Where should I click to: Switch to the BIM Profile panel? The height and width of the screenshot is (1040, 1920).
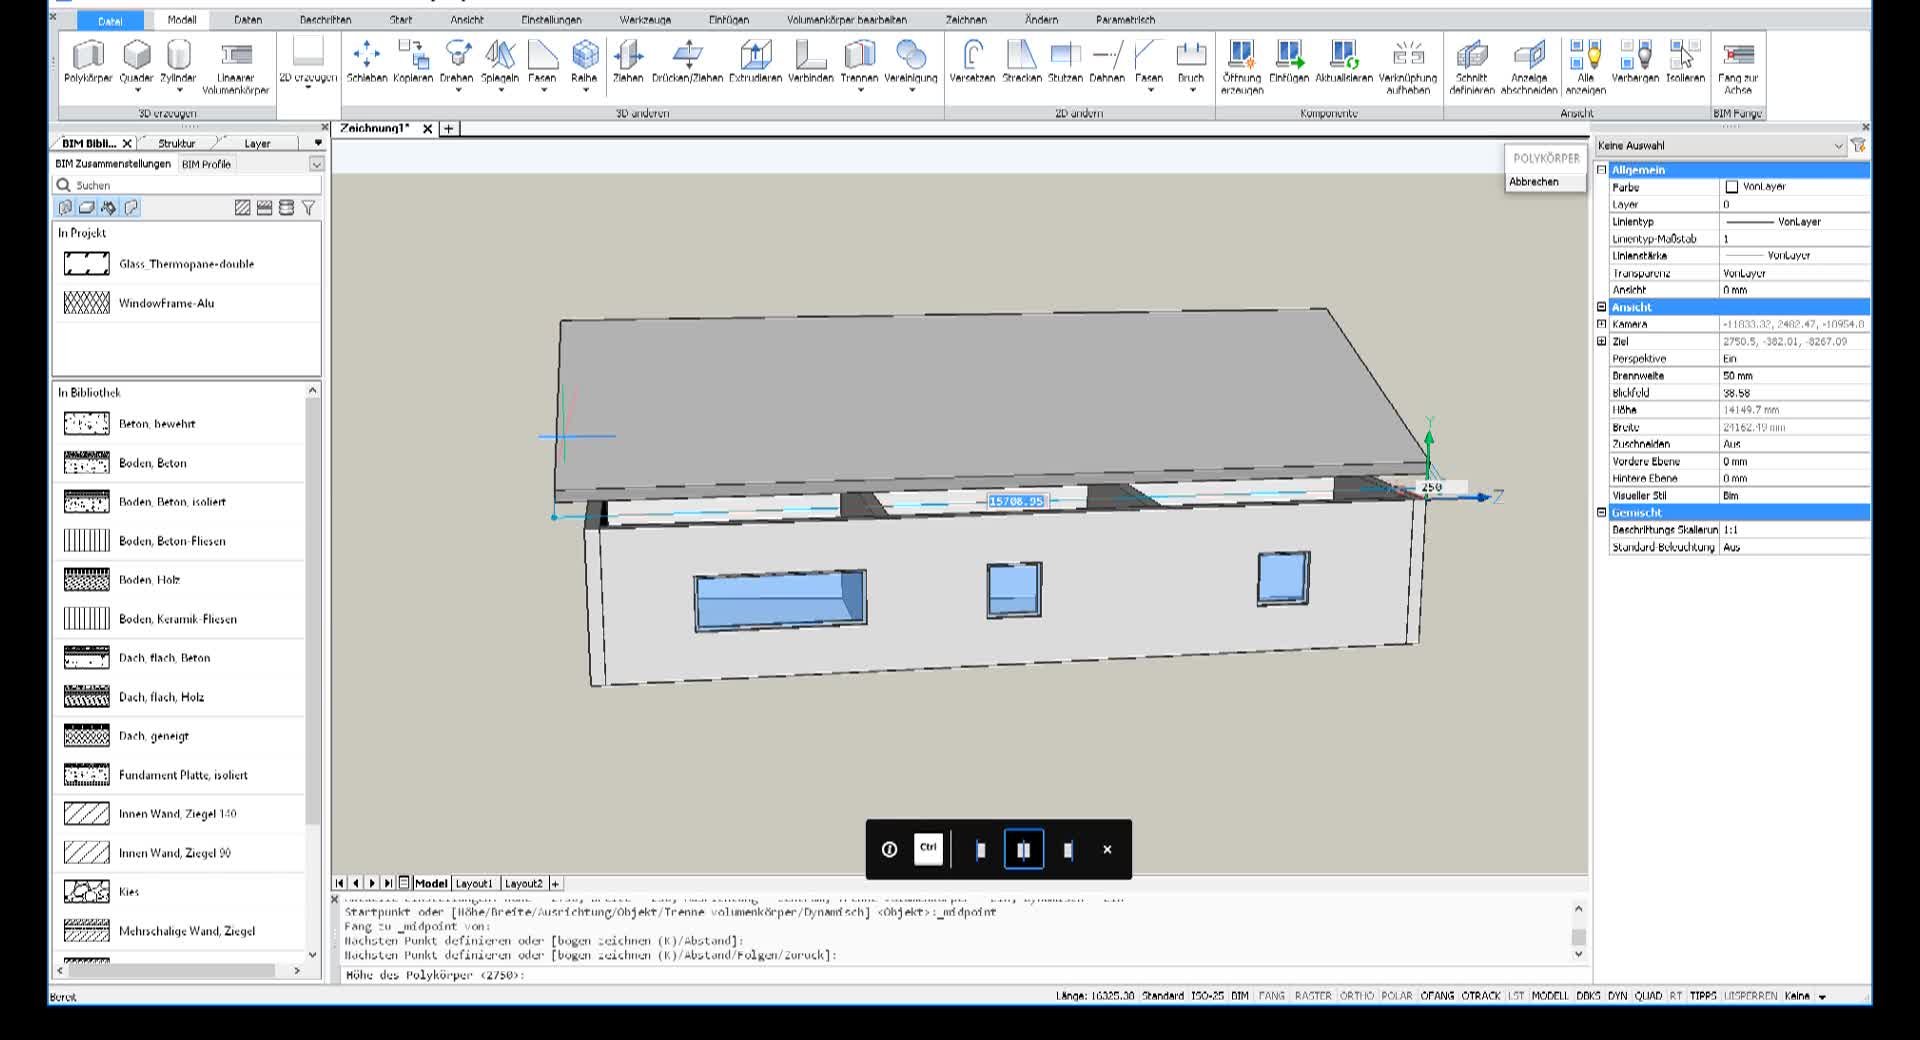tap(206, 164)
